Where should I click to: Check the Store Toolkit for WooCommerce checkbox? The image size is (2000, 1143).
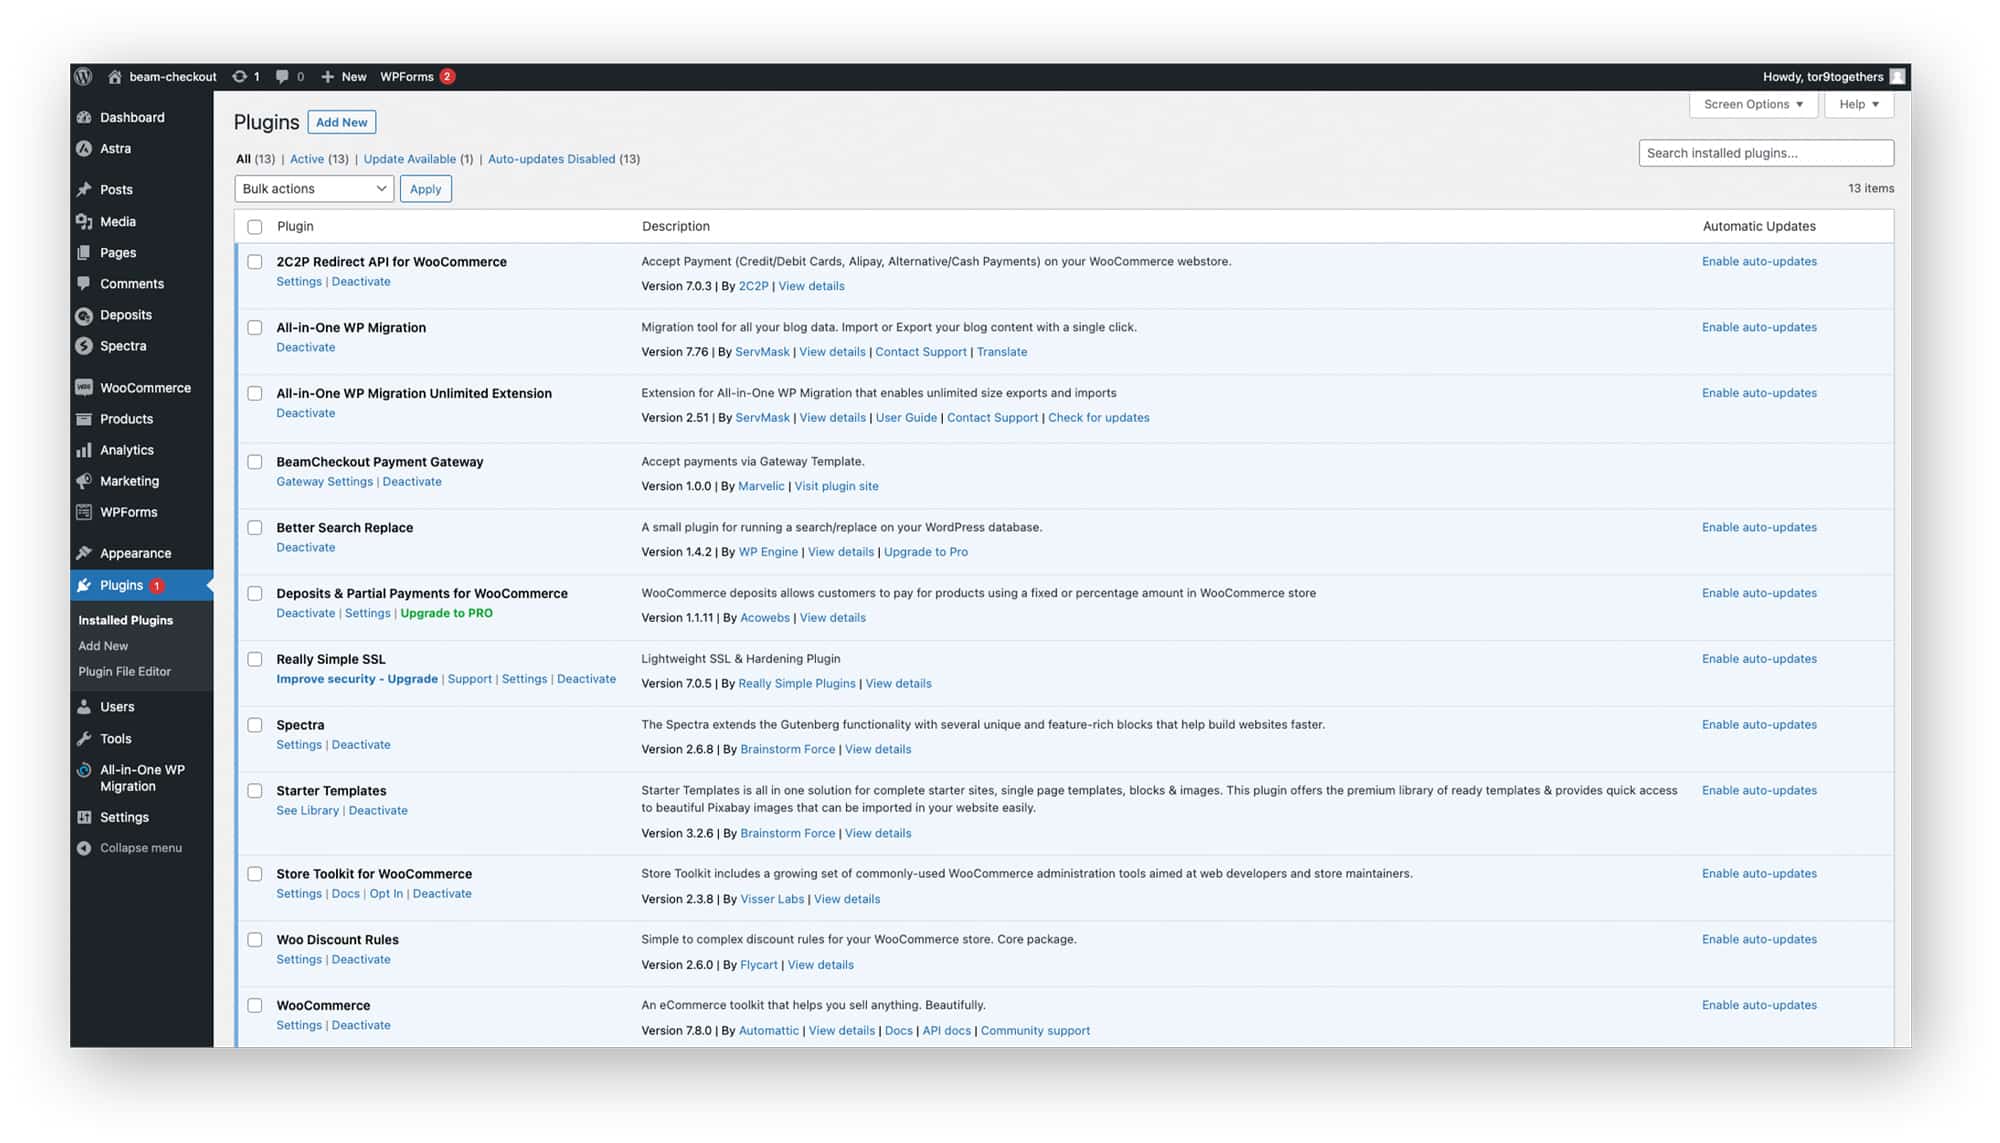click(255, 874)
